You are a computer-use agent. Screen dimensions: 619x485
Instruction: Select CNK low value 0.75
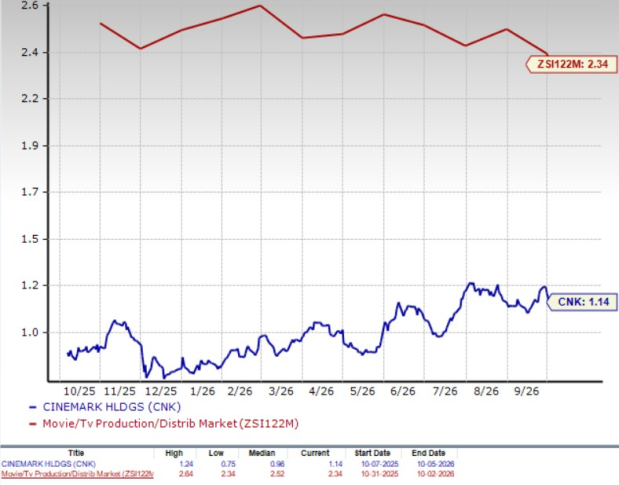228,464
